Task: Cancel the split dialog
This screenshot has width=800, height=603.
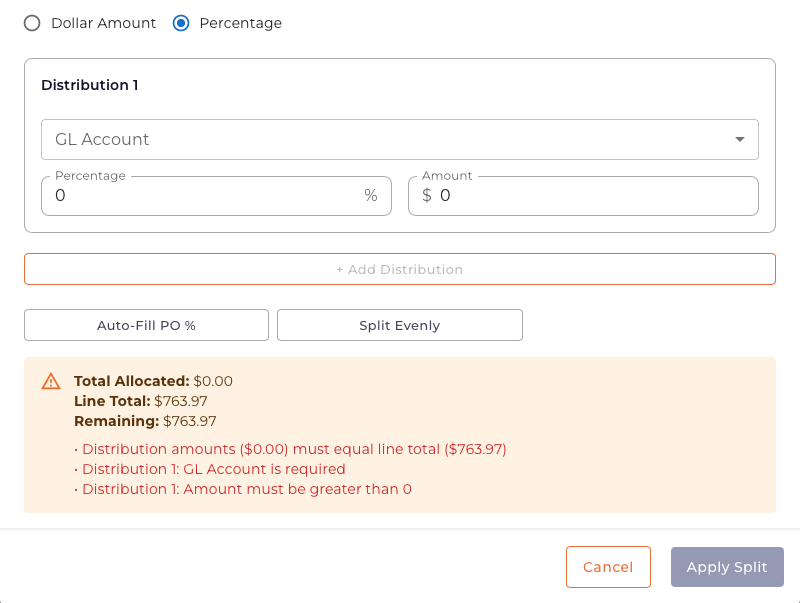Action: (608, 567)
